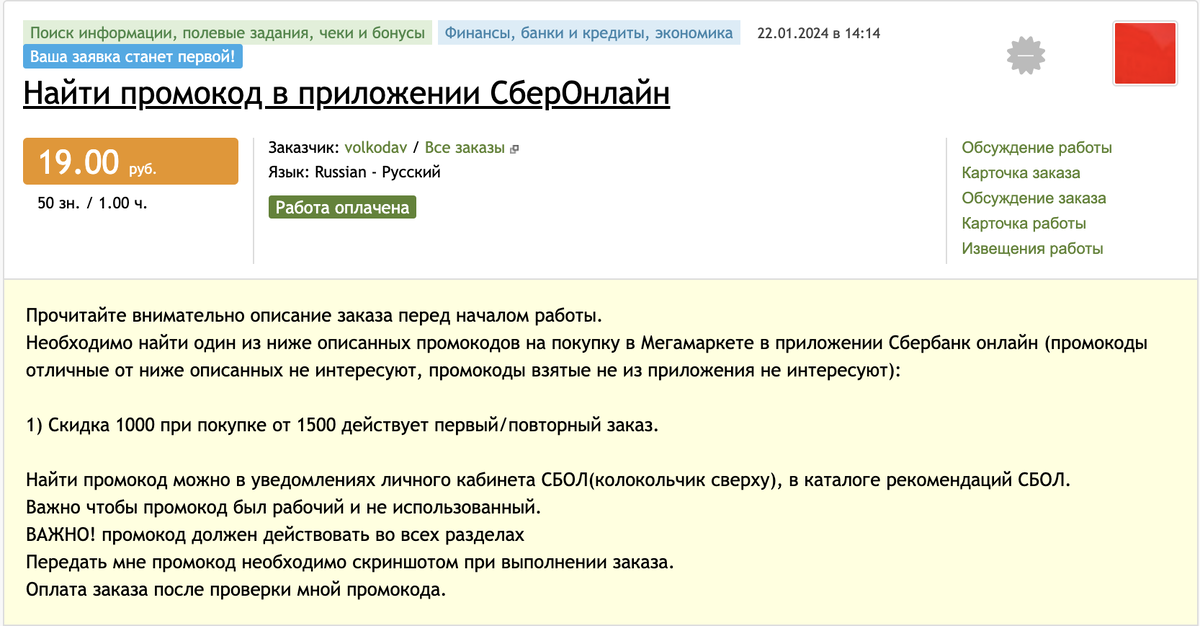Click the 'Заказчик:' label

tap(304, 147)
